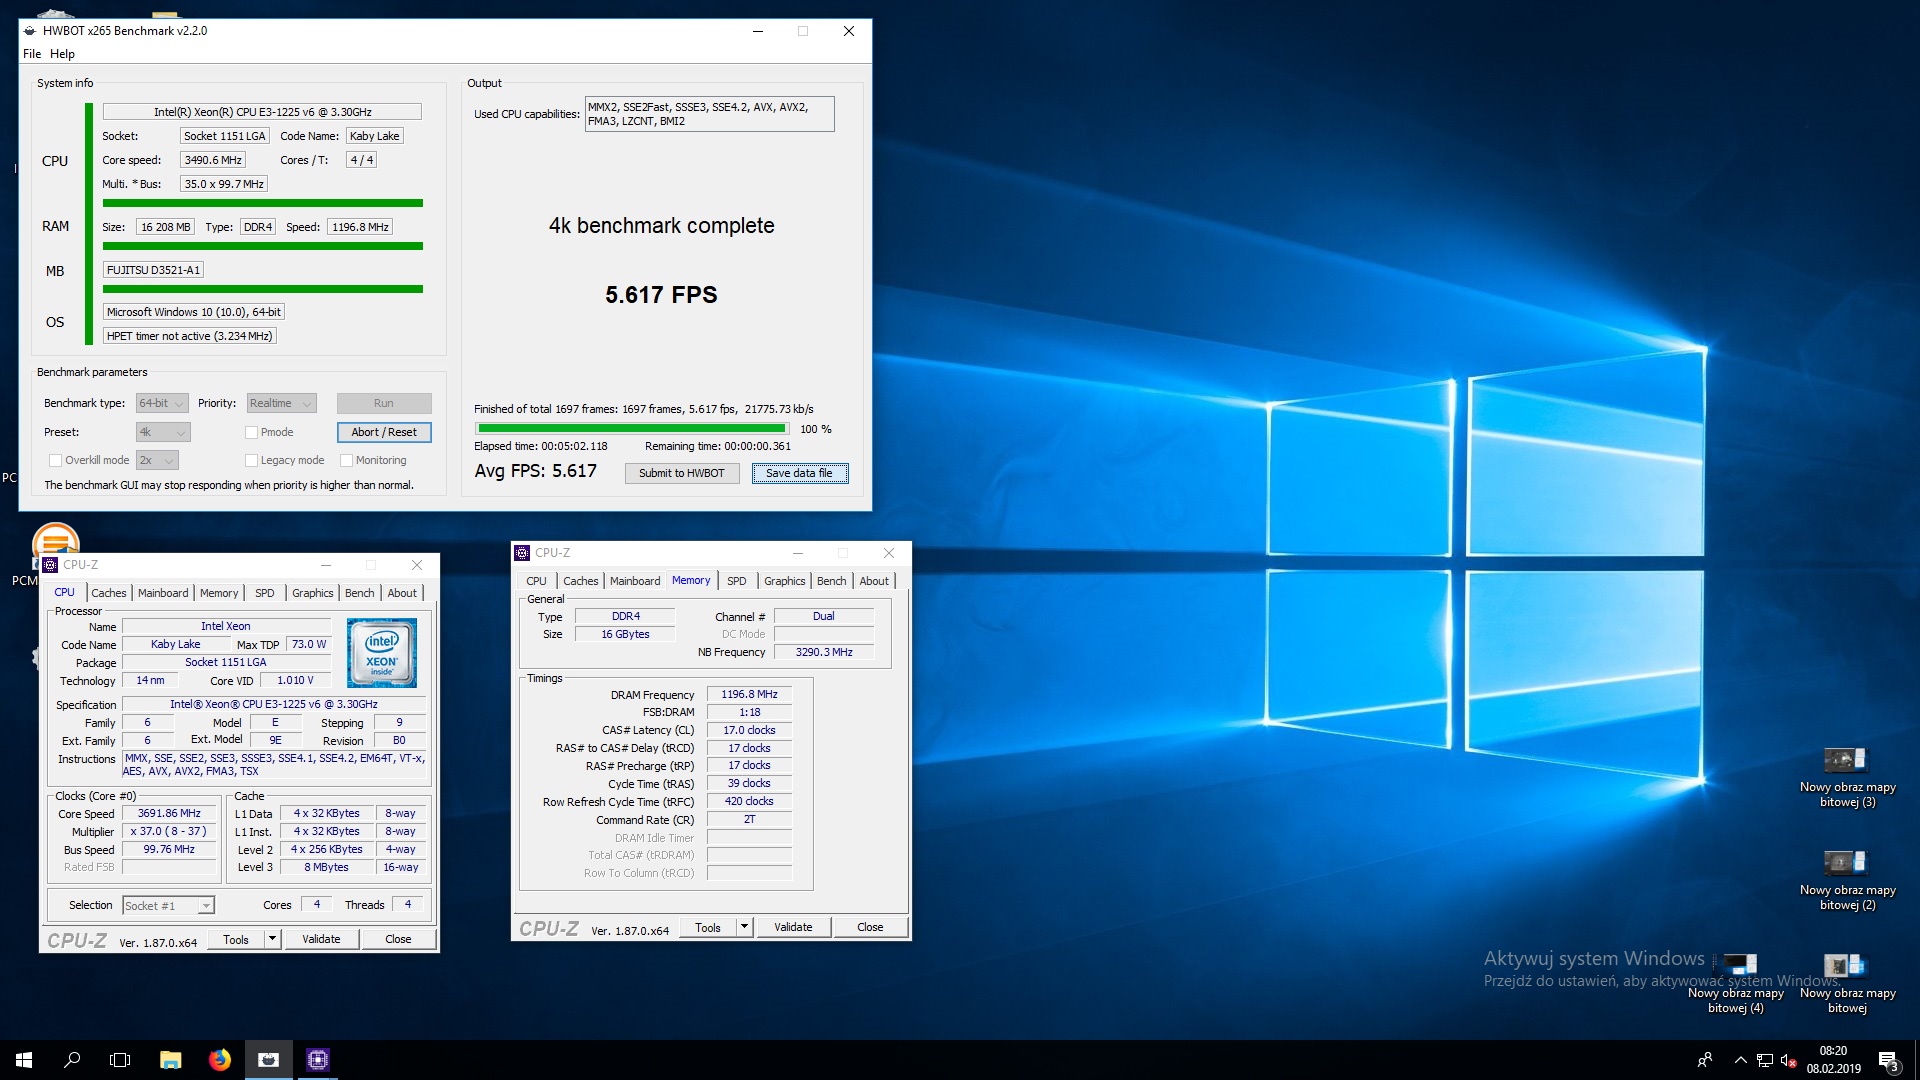Open the Action Center notifications icon

pos(1888,1060)
